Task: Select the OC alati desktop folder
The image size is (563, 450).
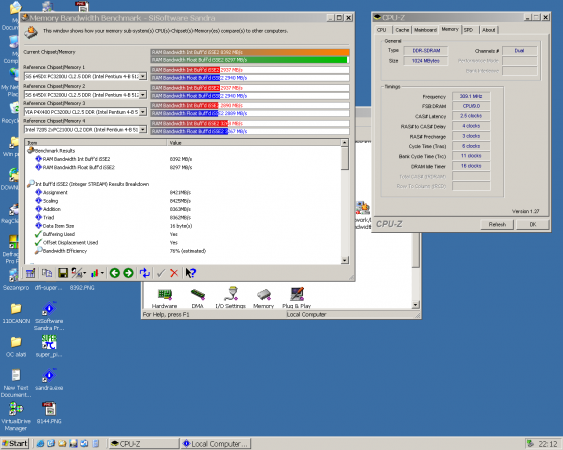Action: point(16,347)
